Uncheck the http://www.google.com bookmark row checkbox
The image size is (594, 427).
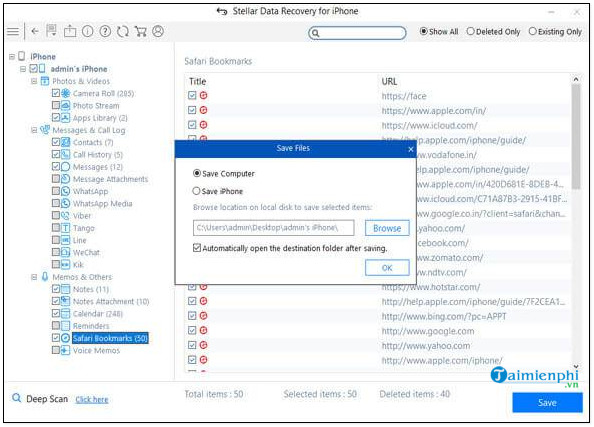[192, 330]
